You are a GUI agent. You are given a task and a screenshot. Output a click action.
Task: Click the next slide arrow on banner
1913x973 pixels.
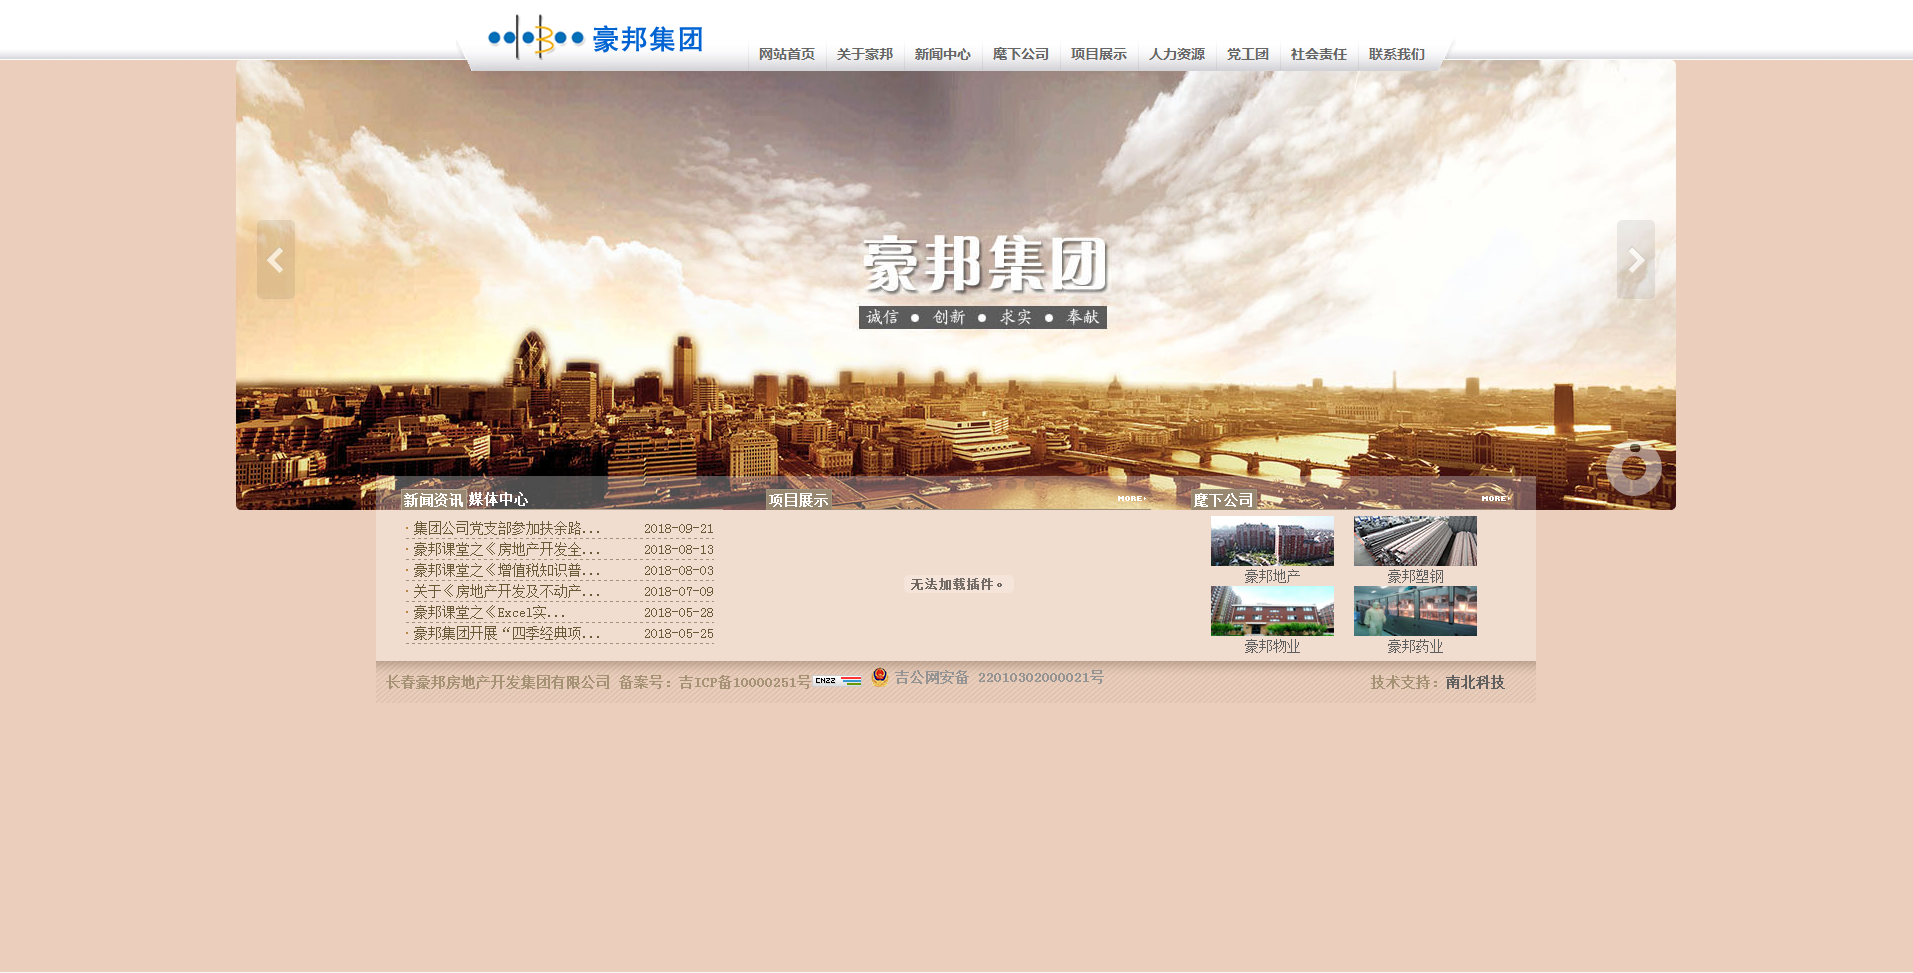coord(1635,260)
